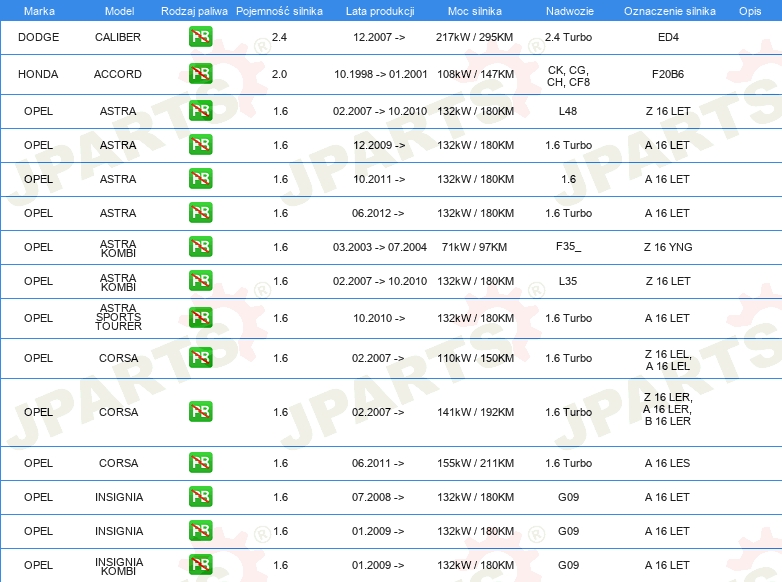Image resolution: width=782 pixels, height=582 pixels.
Task: Click the Model column header
Action: [x=118, y=10]
